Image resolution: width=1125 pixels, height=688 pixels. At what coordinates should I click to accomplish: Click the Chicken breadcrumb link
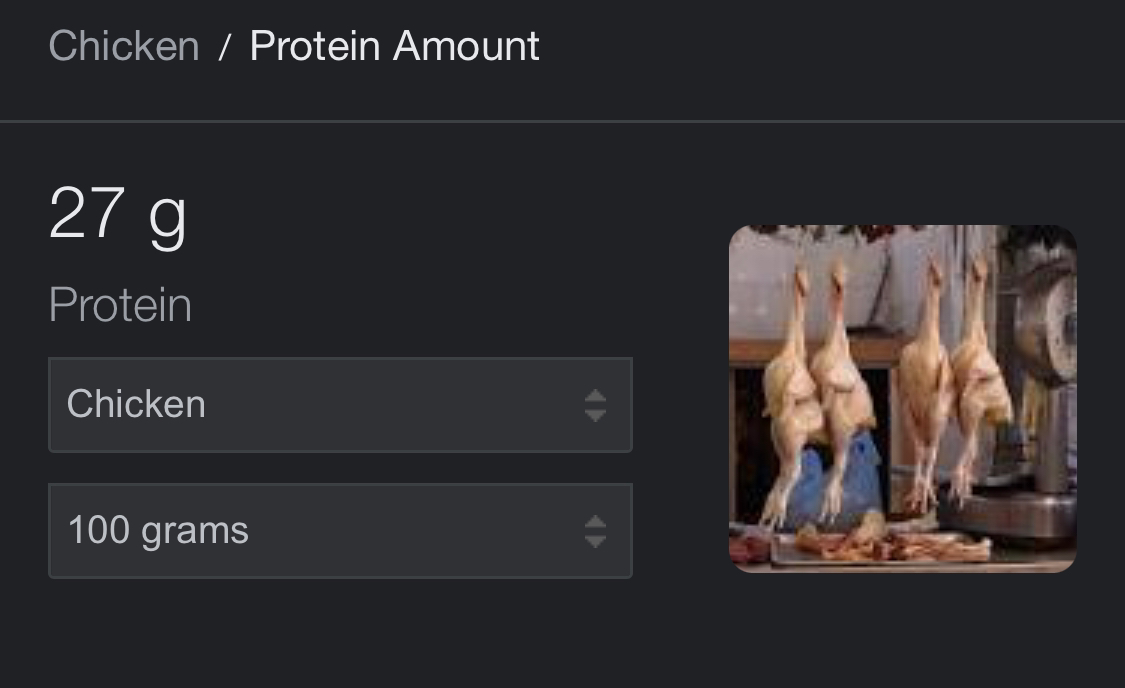[x=123, y=46]
